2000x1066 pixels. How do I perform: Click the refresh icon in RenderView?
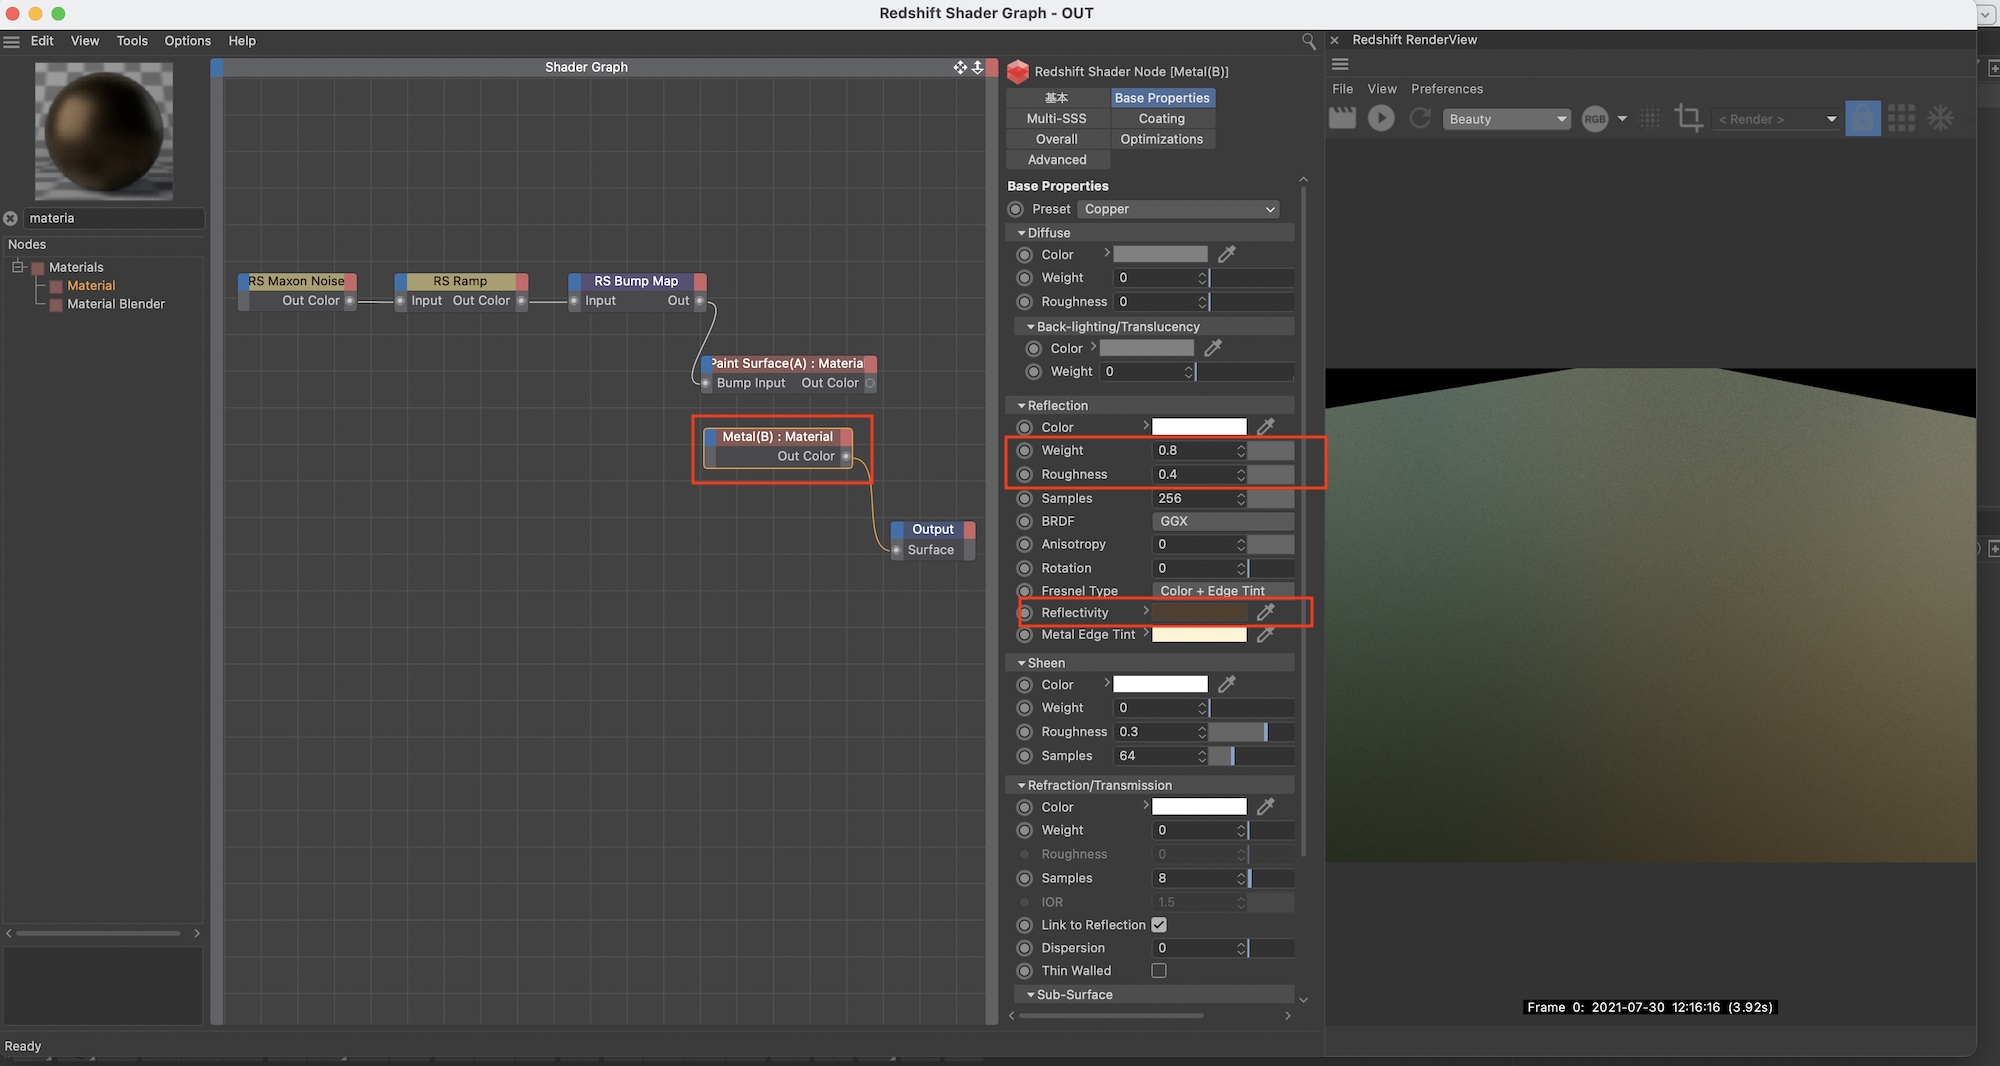[x=1420, y=118]
